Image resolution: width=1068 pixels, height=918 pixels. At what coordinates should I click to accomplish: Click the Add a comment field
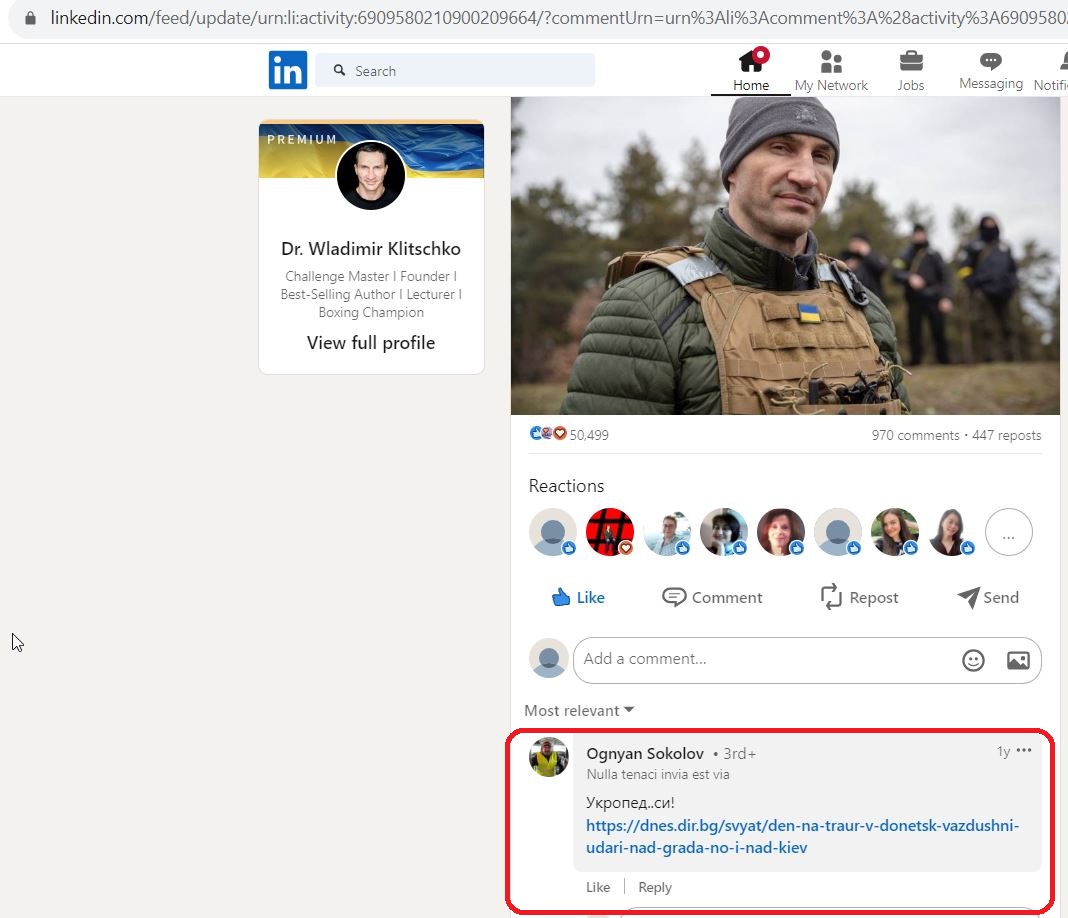coord(807,660)
